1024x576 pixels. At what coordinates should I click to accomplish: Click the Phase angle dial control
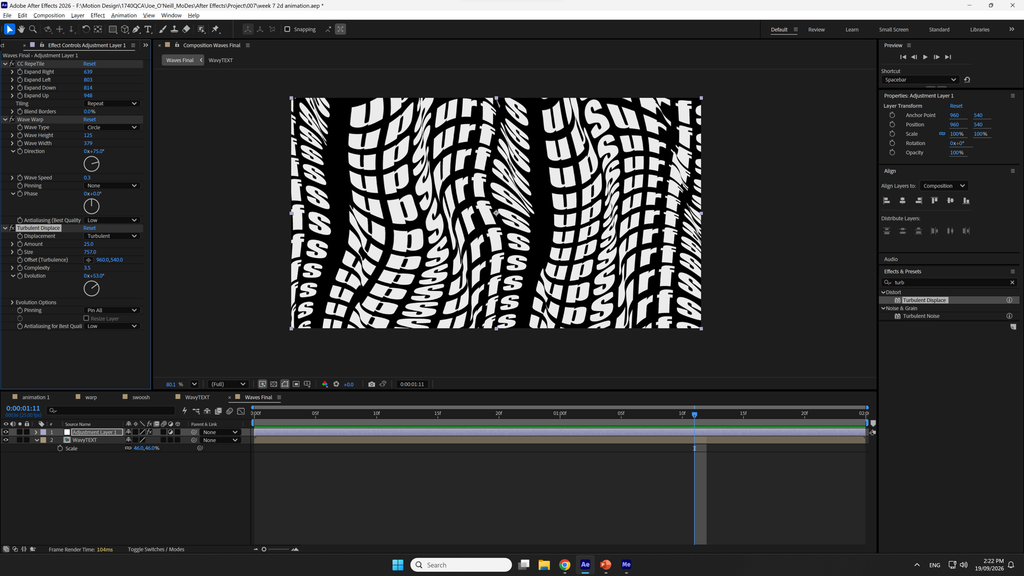click(91, 206)
